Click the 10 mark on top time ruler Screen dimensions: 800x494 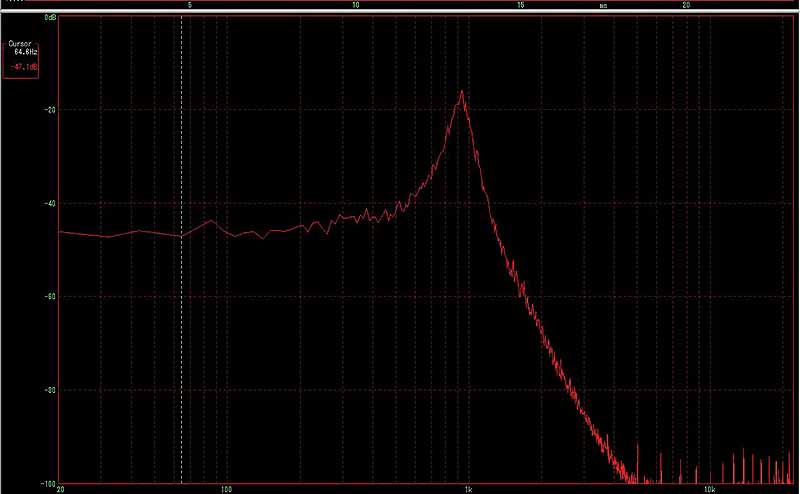point(355,5)
